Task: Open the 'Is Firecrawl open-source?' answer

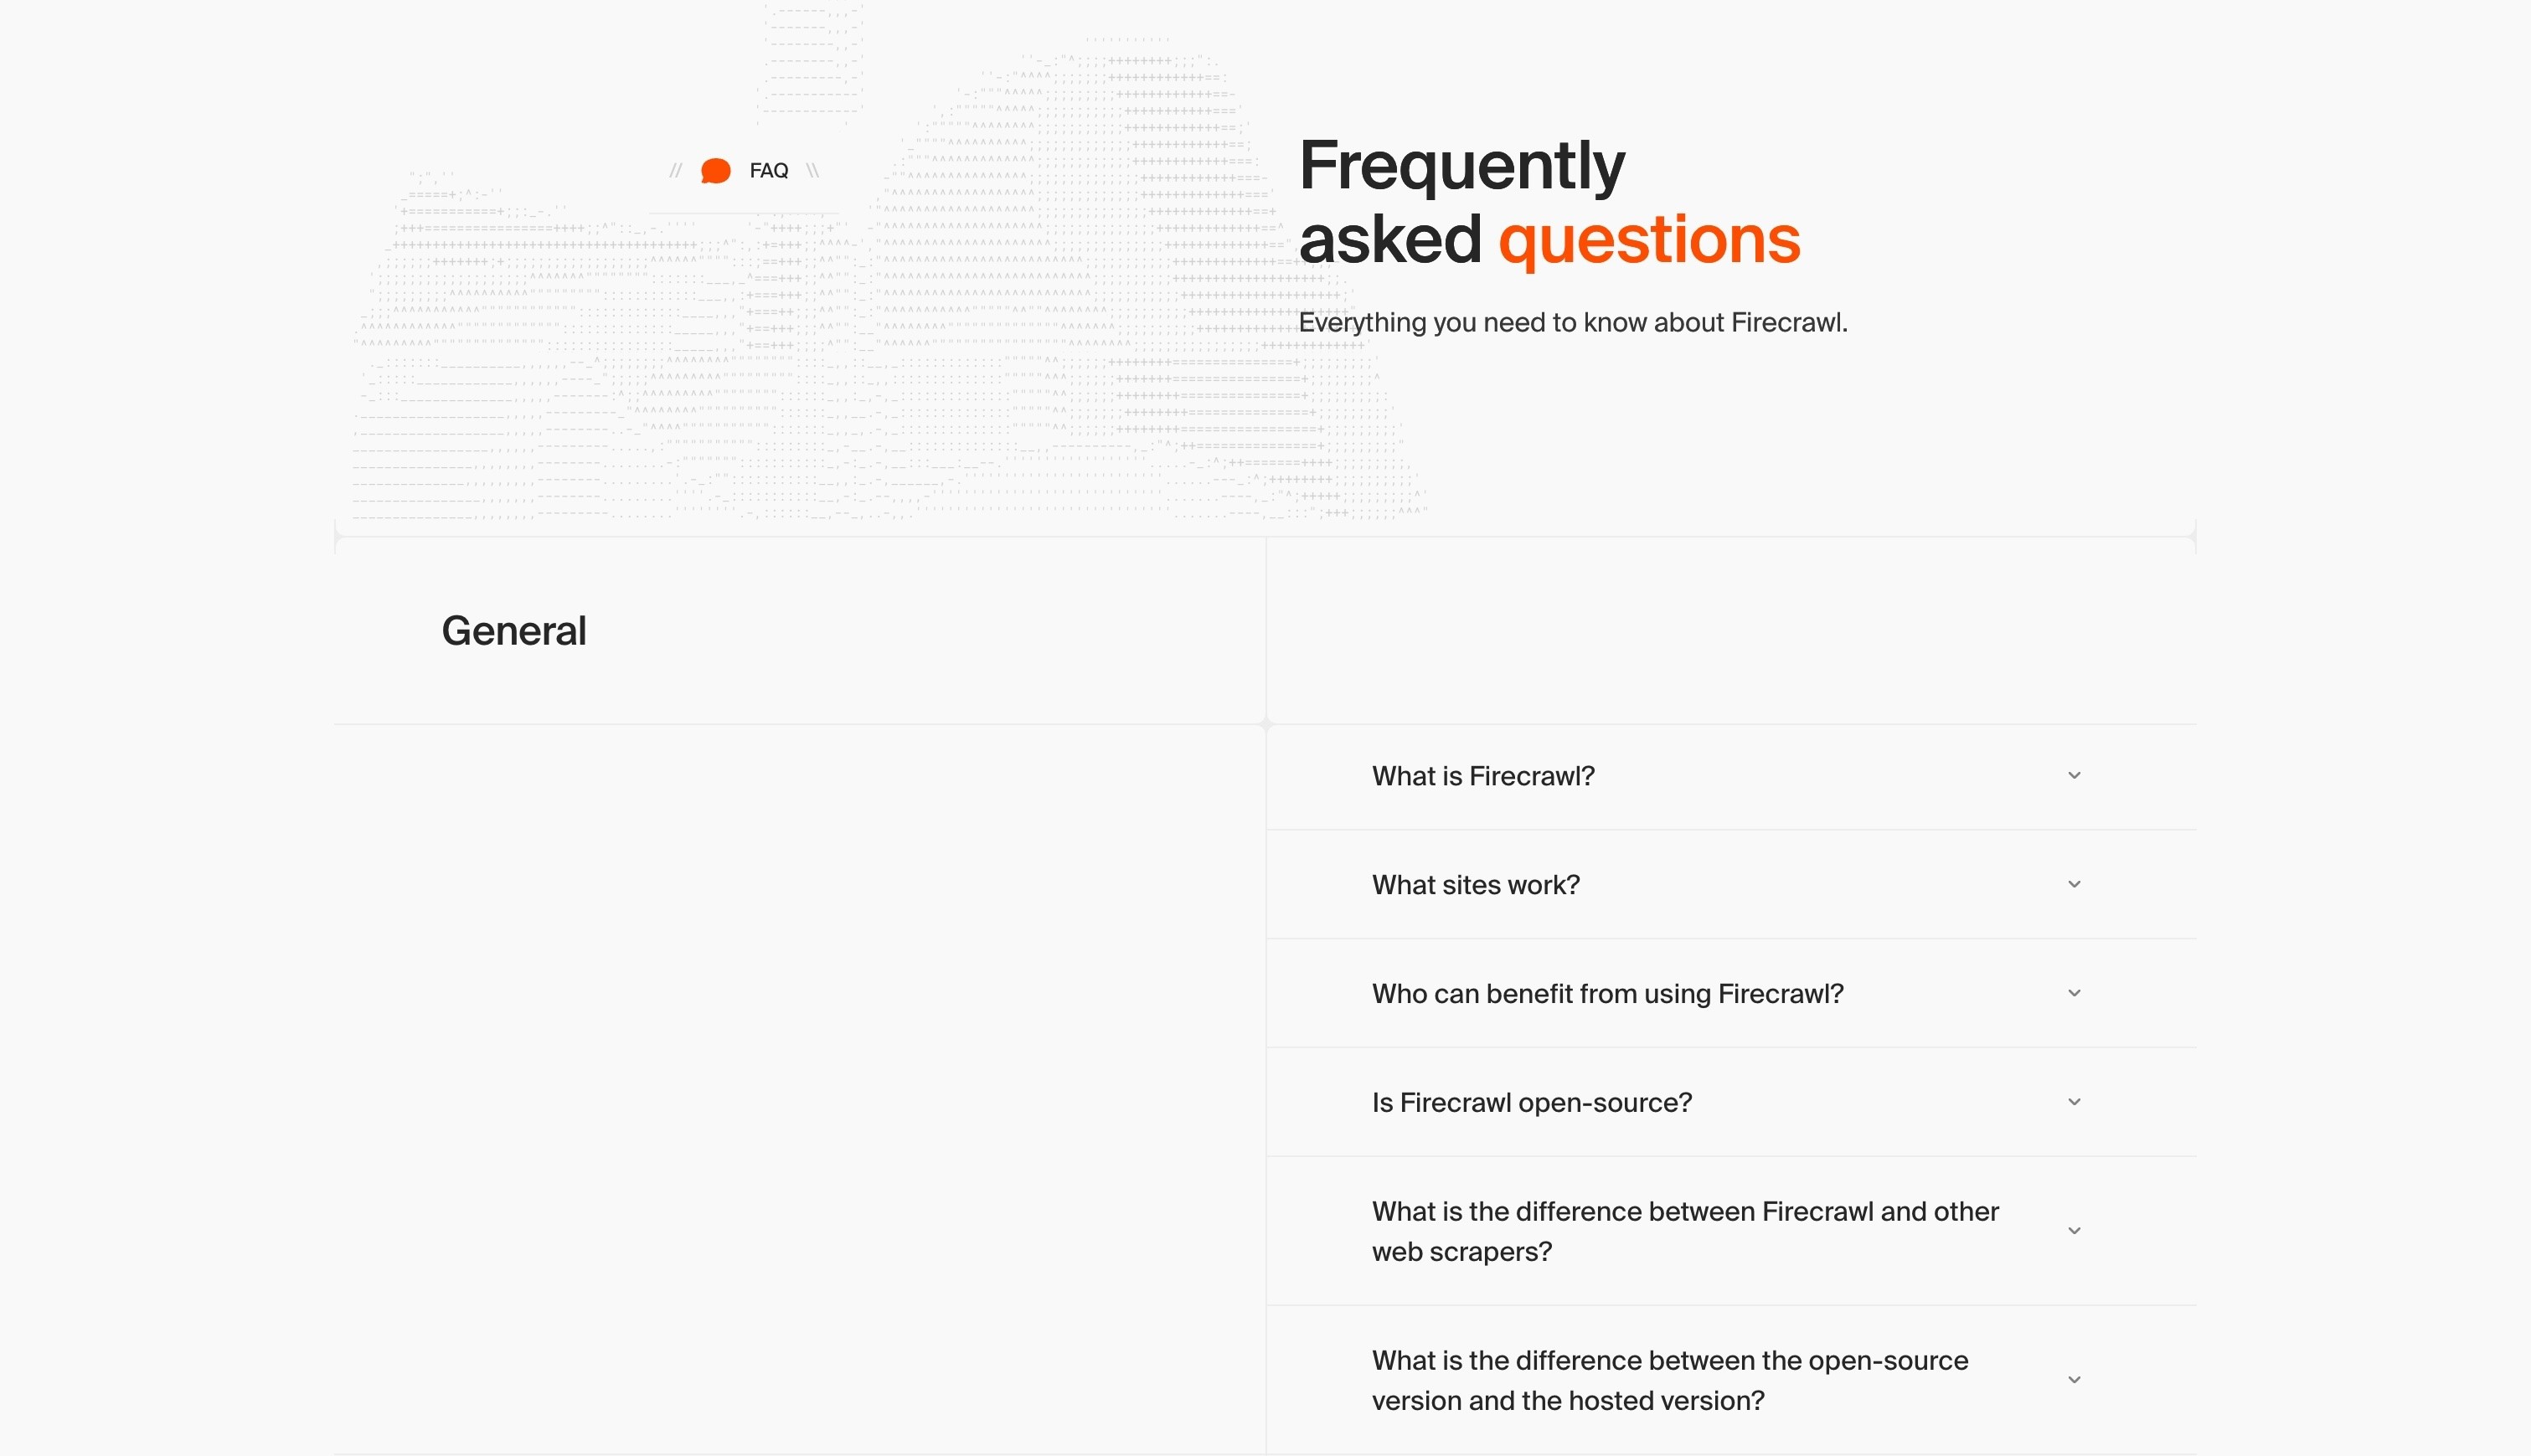Action: pos(2074,1102)
